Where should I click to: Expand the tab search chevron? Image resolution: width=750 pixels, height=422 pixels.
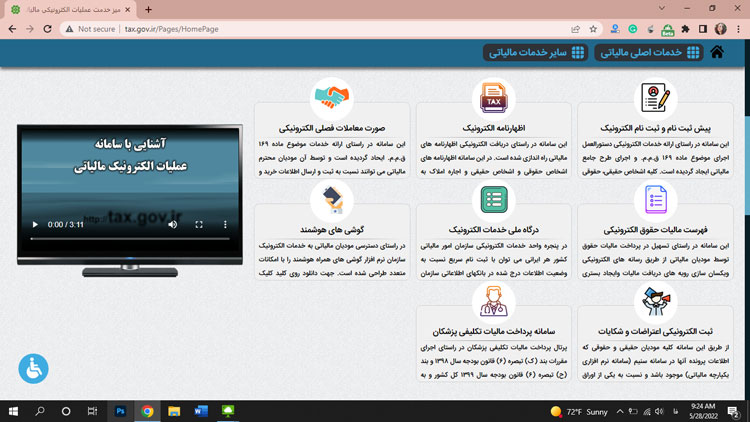[662, 8]
